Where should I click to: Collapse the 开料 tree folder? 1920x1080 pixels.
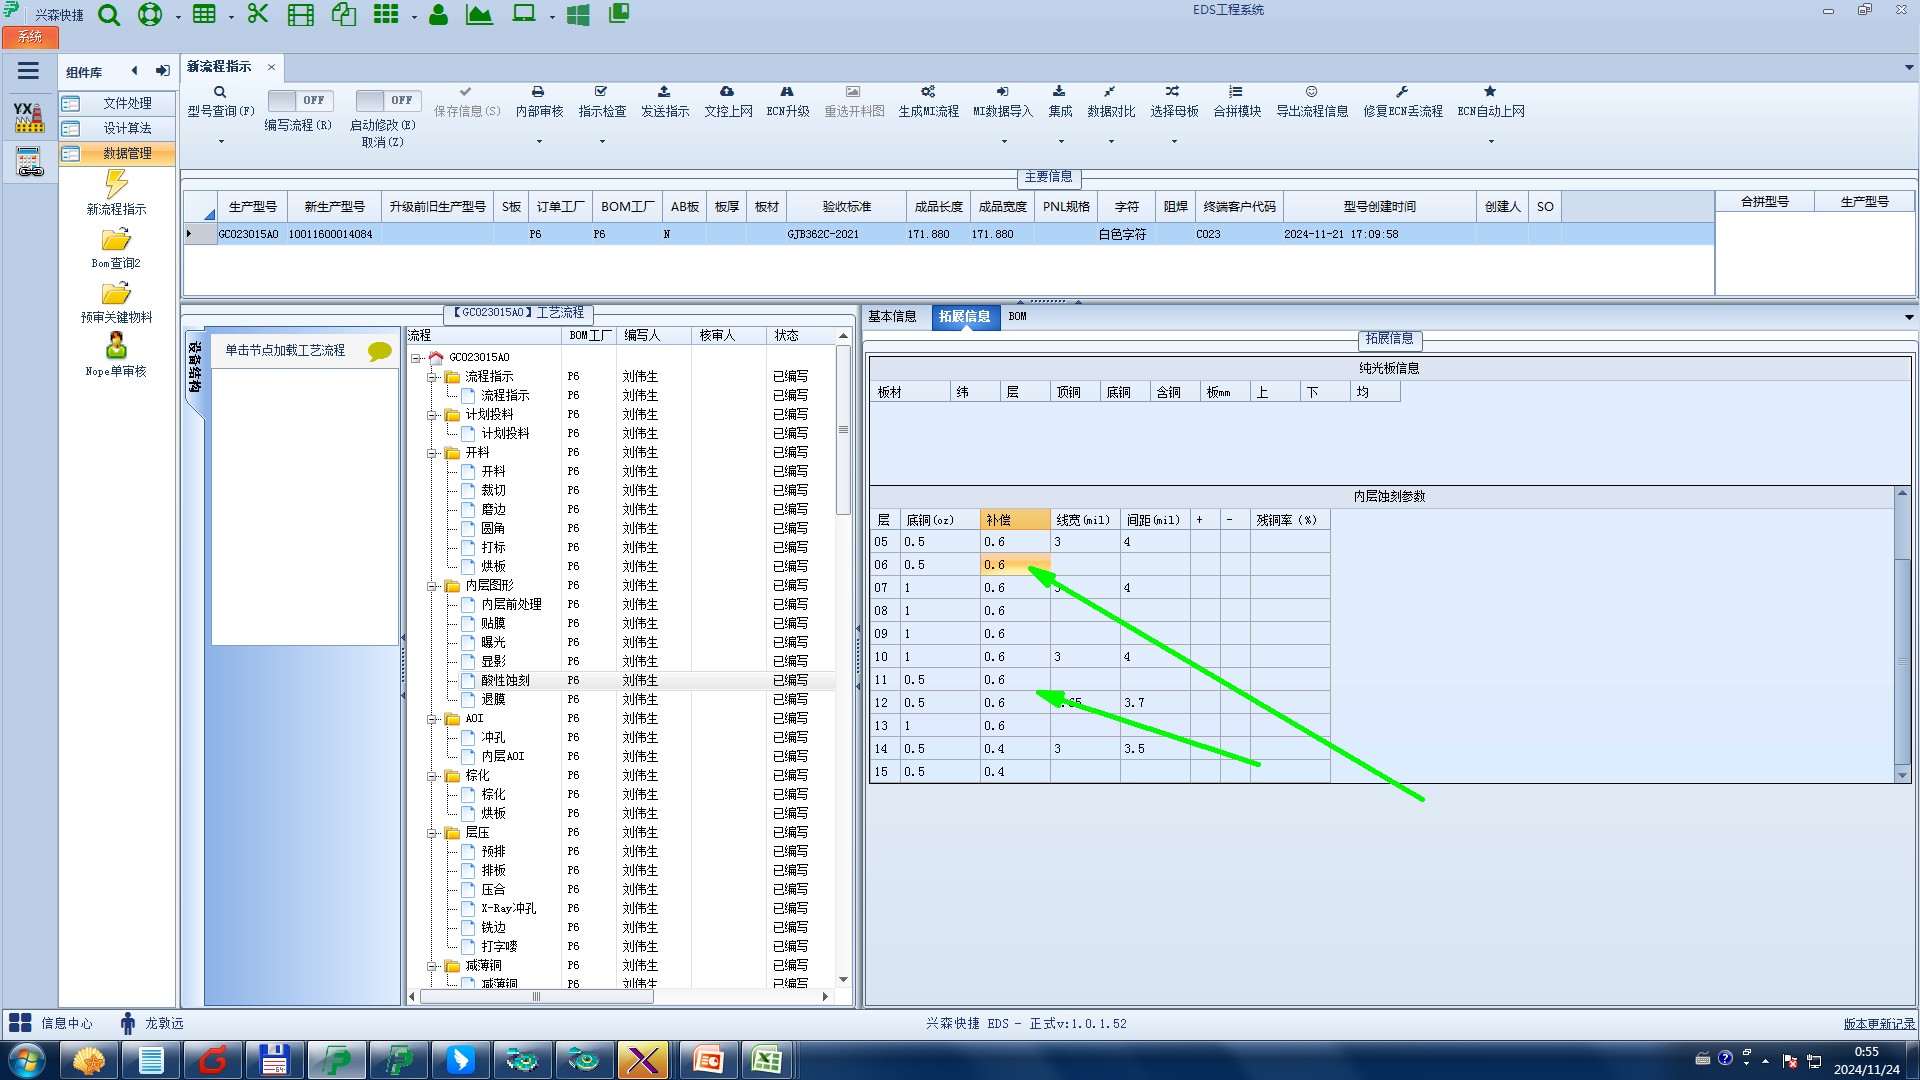[x=433, y=453]
